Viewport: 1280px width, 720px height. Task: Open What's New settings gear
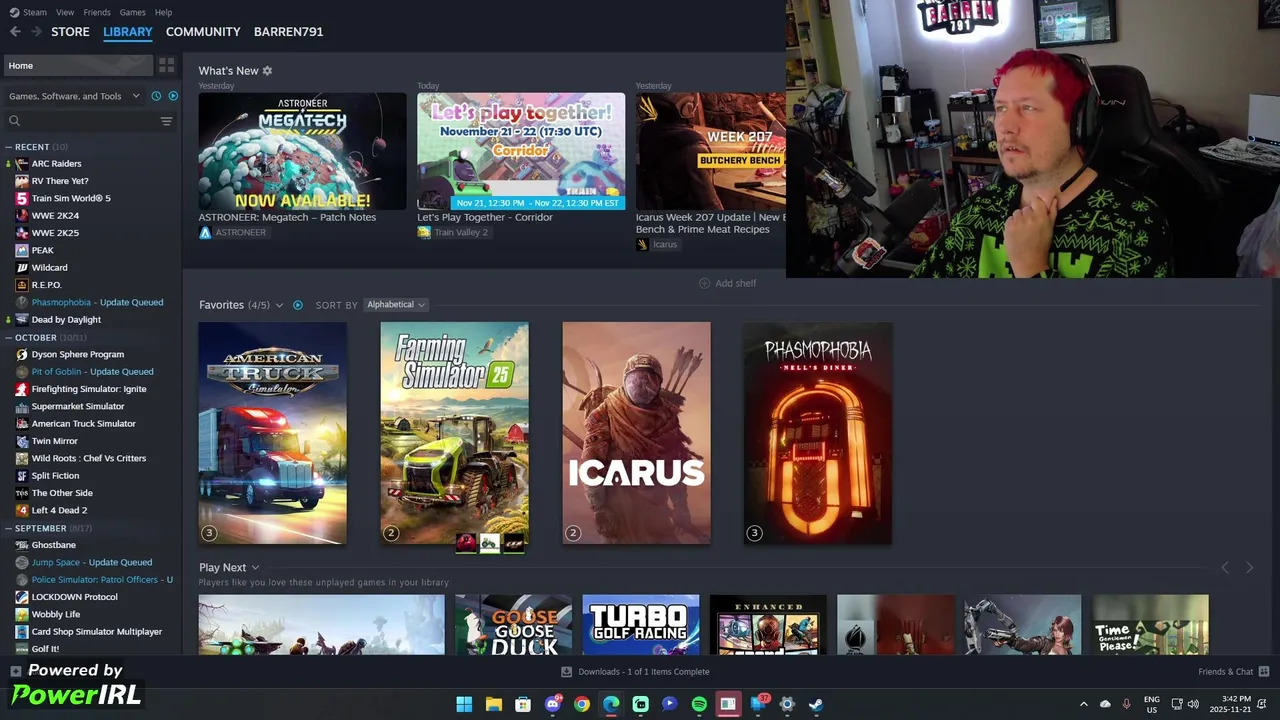click(267, 71)
